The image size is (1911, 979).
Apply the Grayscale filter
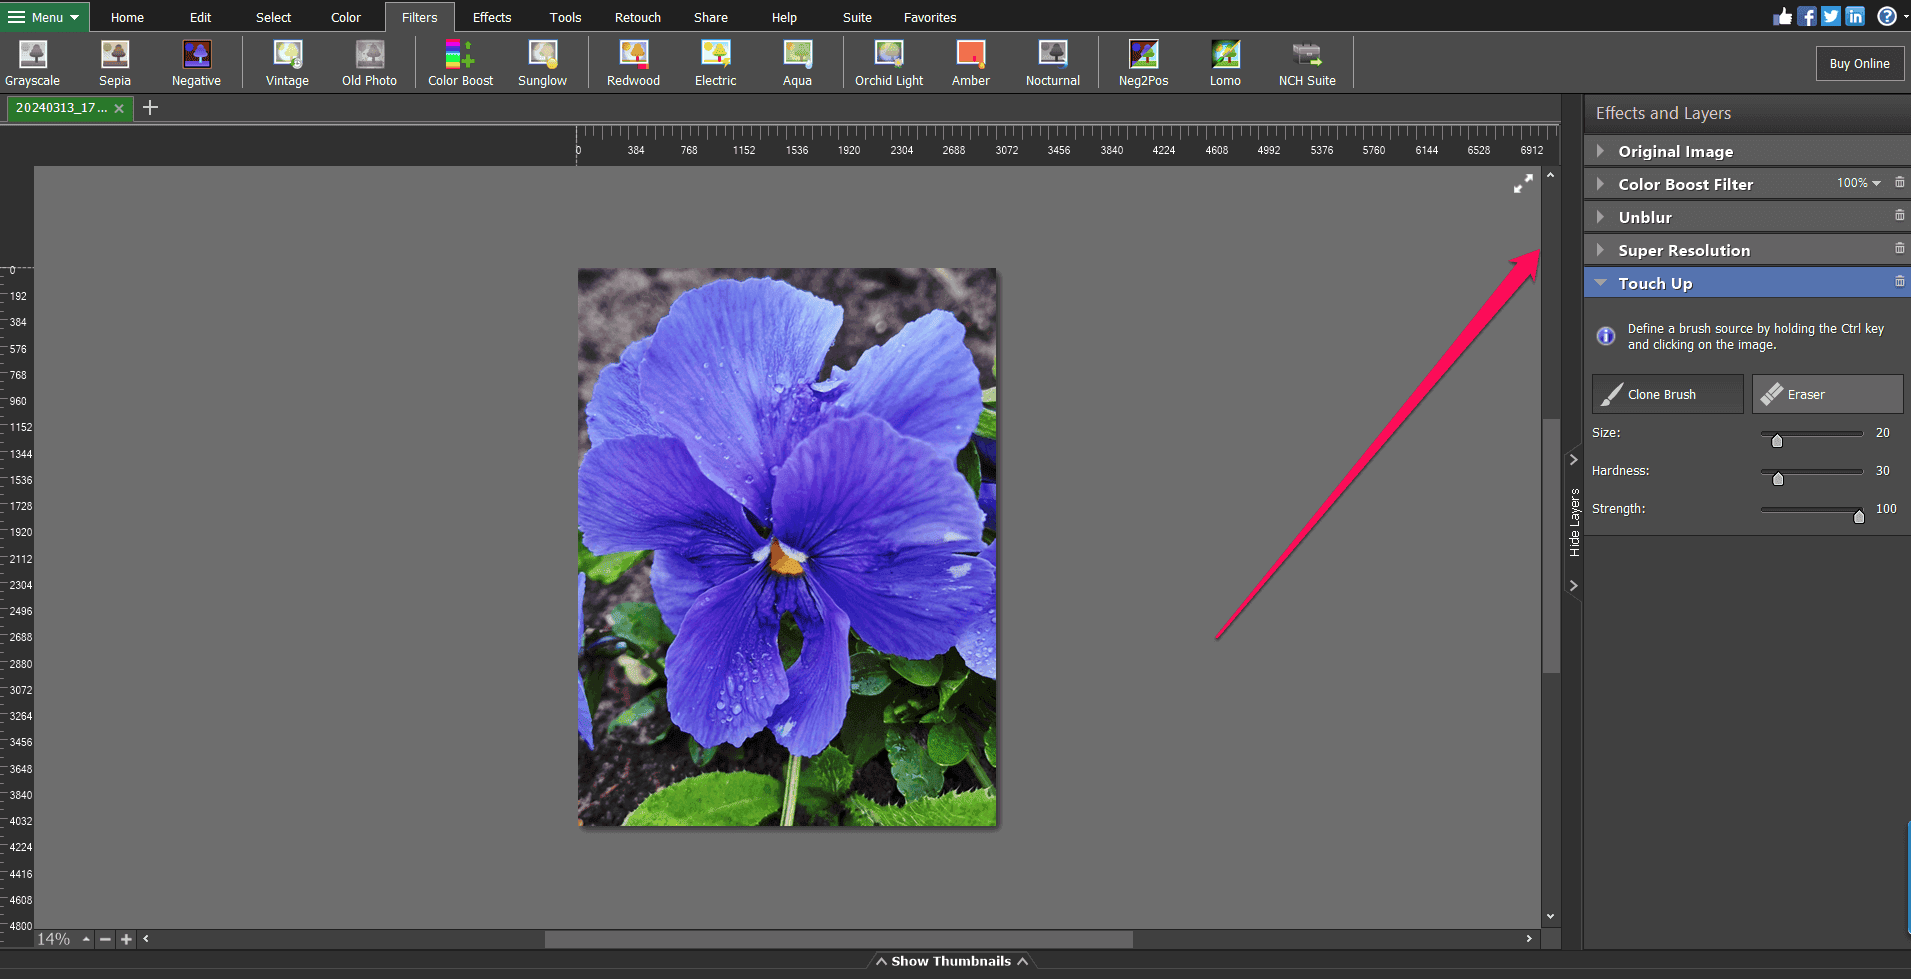pyautogui.click(x=31, y=62)
